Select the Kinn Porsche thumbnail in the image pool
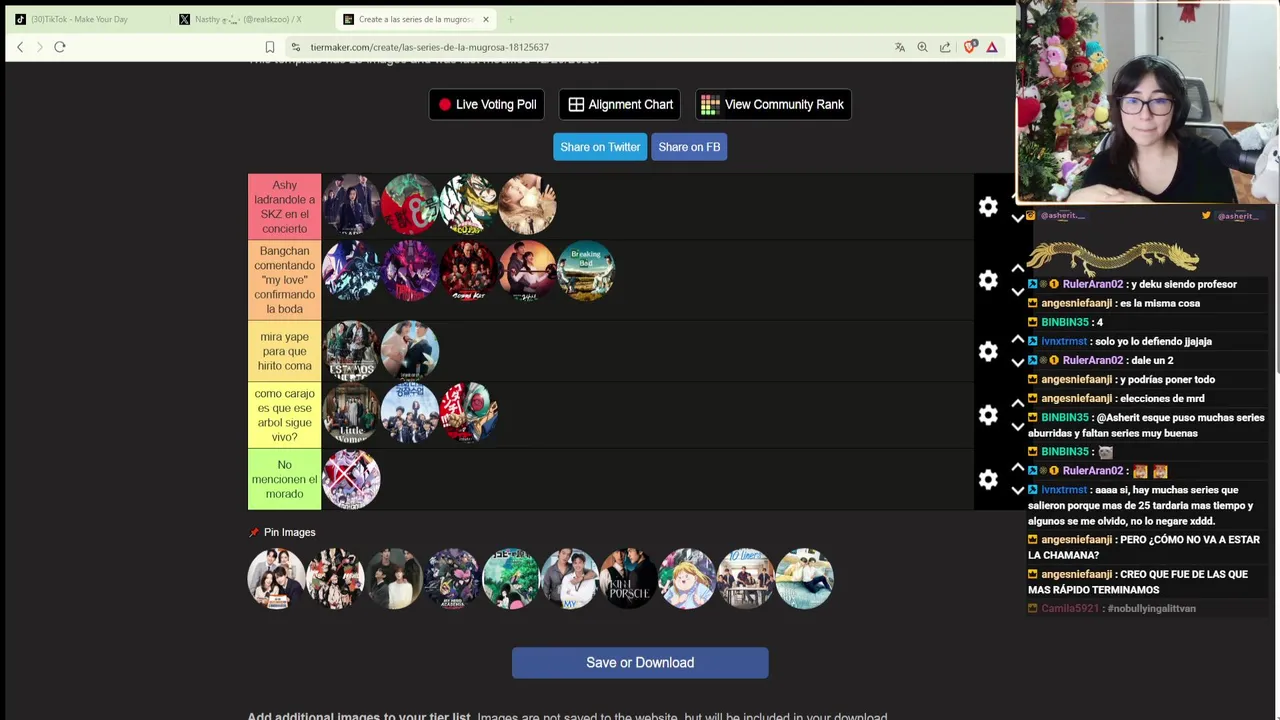The image size is (1280, 720). pos(629,578)
